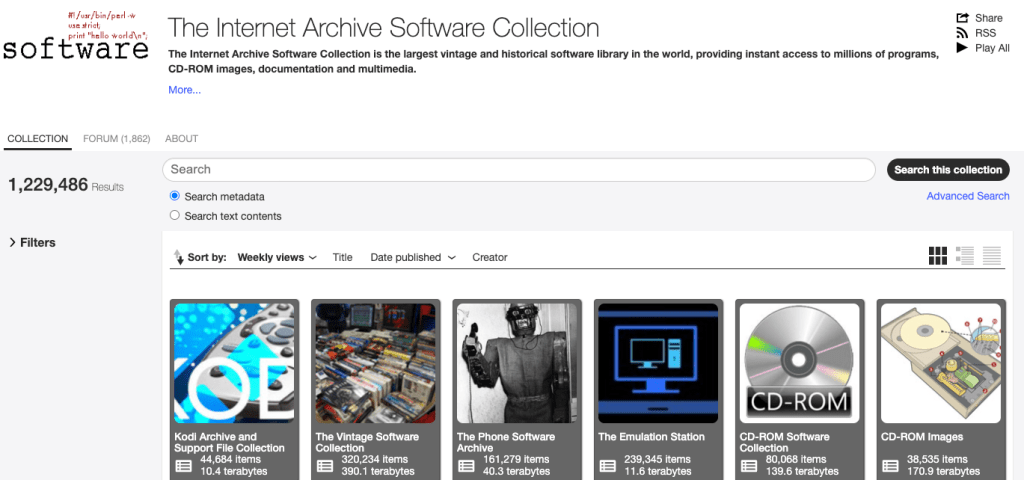1024x480 pixels.
Task: Switch to grid tile view icon
Action: (x=937, y=256)
